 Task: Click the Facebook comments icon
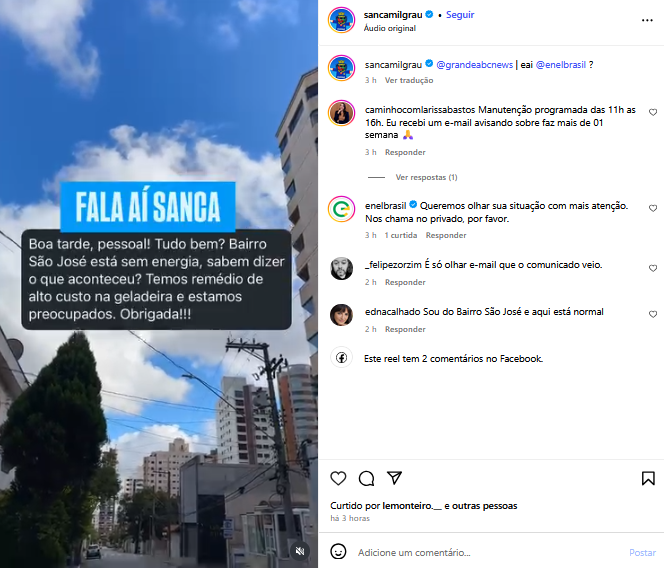(341, 358)
